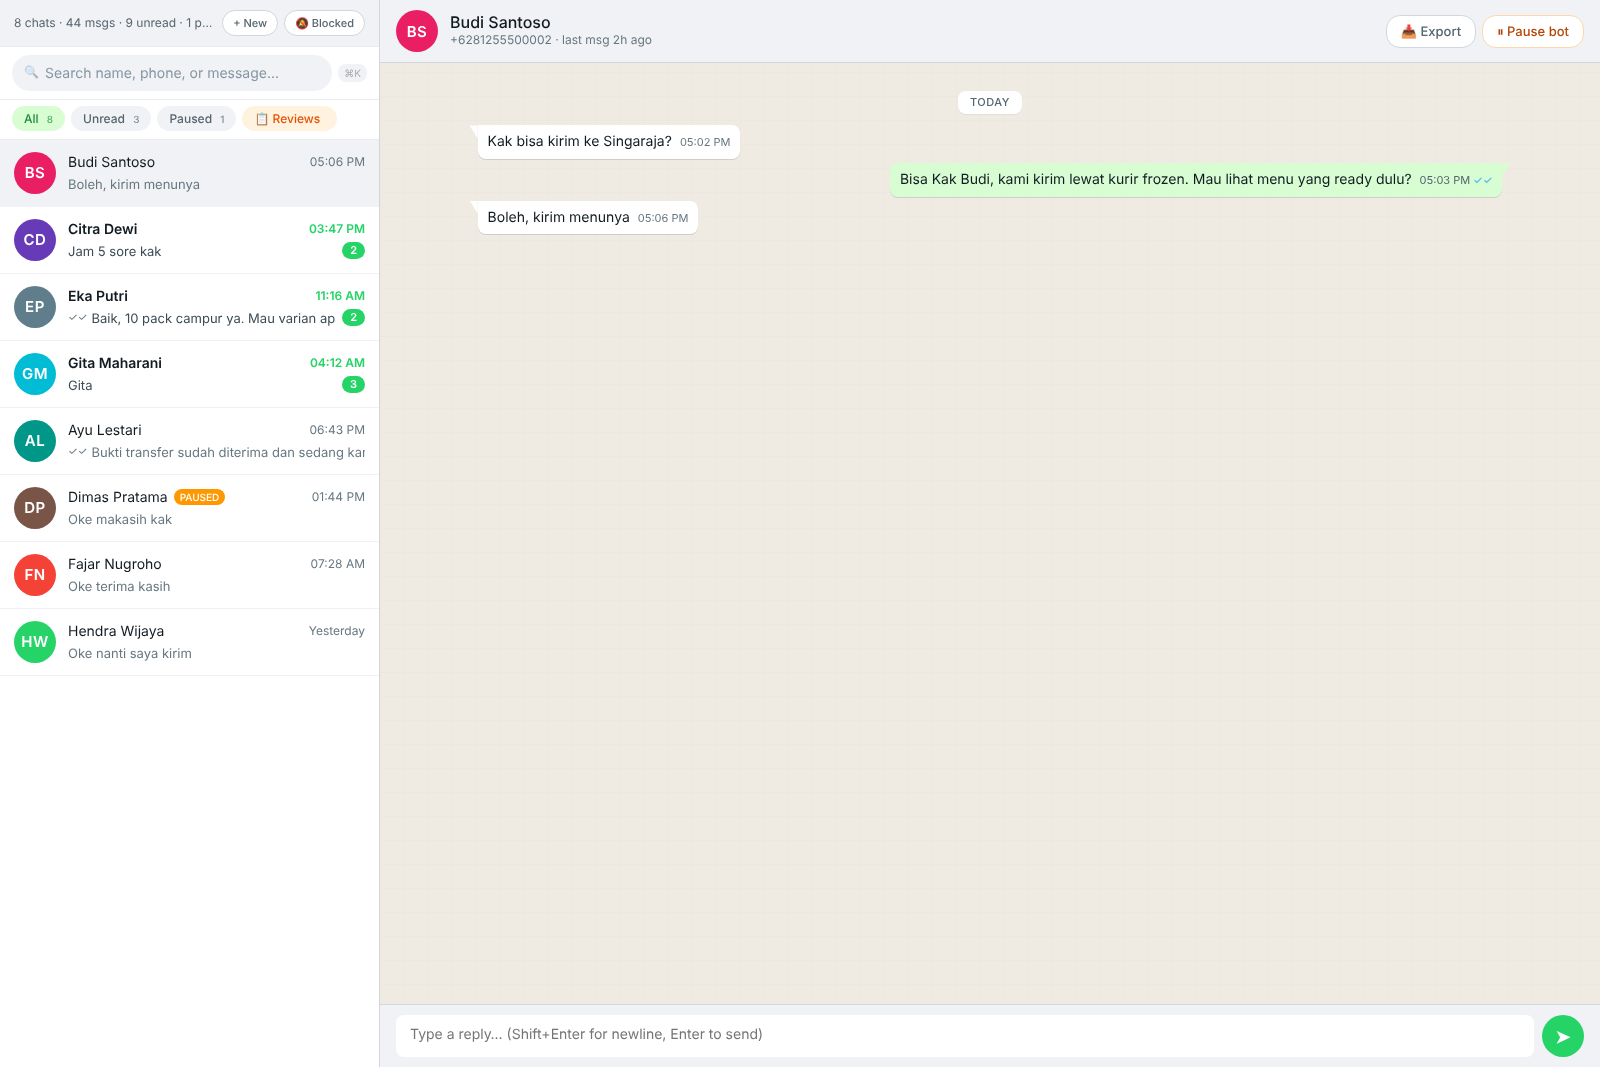The height and width of the screenshot is (1067, 1600).
Task: Click the HW avatar of Hendra Wijaya
Action: click(x=35, y=642)
